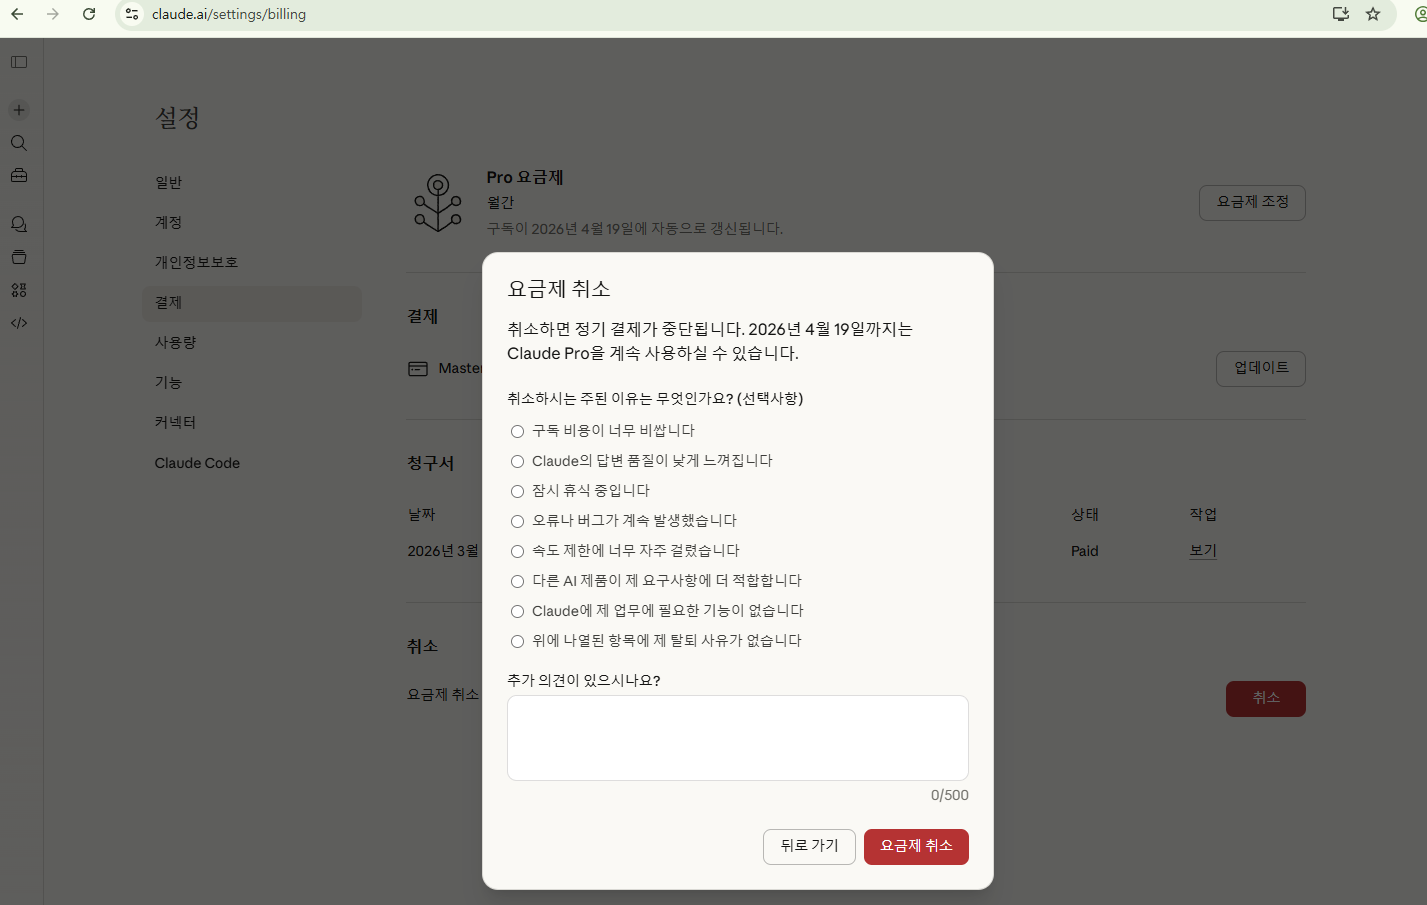The height and width of the screenshot is (905, 1427).
Task: Select '위에 나열된 항목에 제 탈퇴 사유가 없습니다'
Action: pyautogui.click(x=517, y=641)
